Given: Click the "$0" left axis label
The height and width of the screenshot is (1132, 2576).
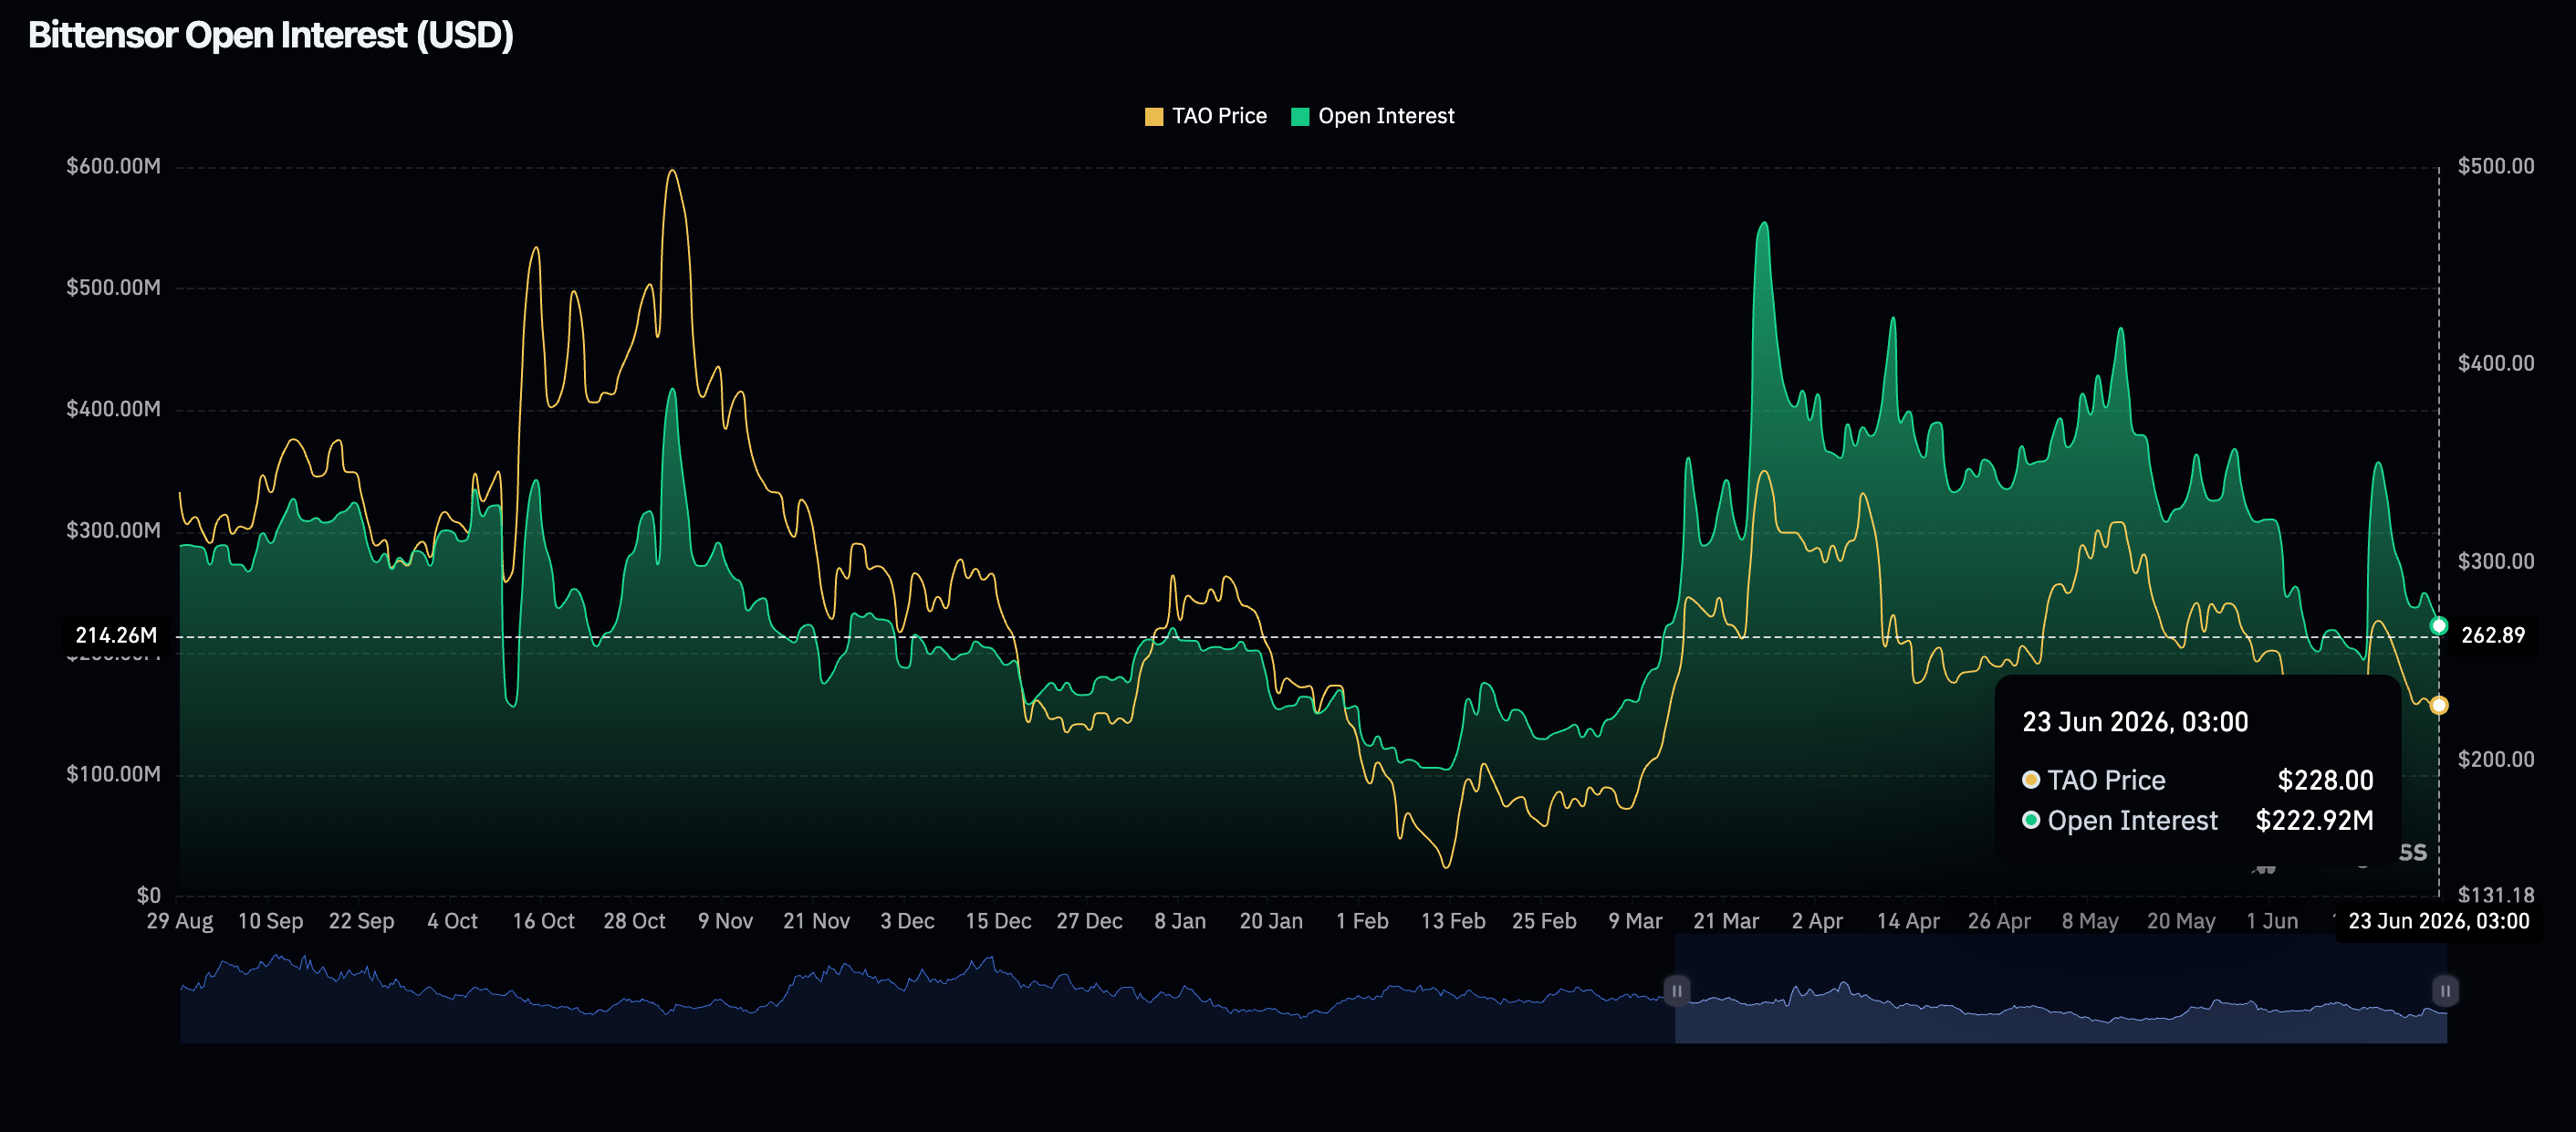Looking at the screenshot, I should (x=148, y=895).
